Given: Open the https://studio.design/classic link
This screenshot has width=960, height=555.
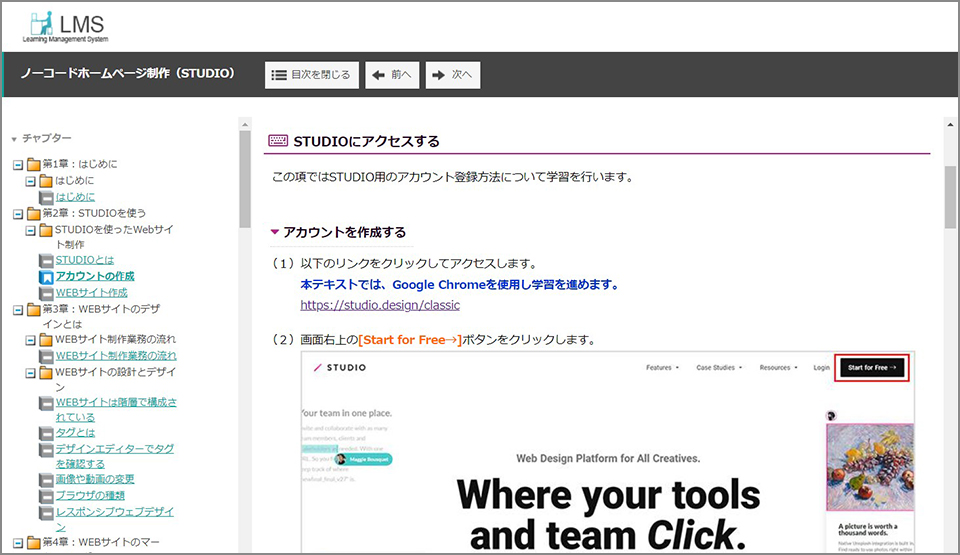Looking at the screenshot, I should click(x=380, y=304).
